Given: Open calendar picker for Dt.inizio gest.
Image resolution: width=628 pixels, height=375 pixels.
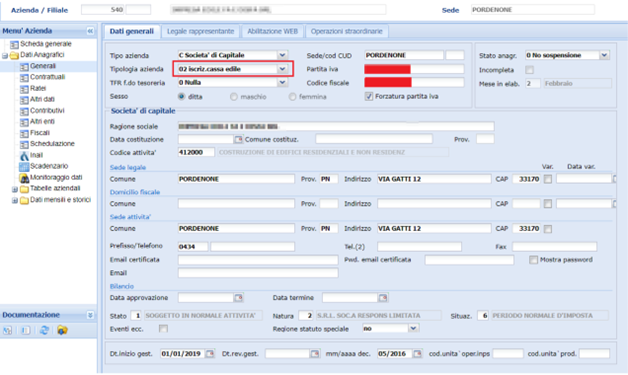Looking at the screenshot, I should click(x=209, y=354).
